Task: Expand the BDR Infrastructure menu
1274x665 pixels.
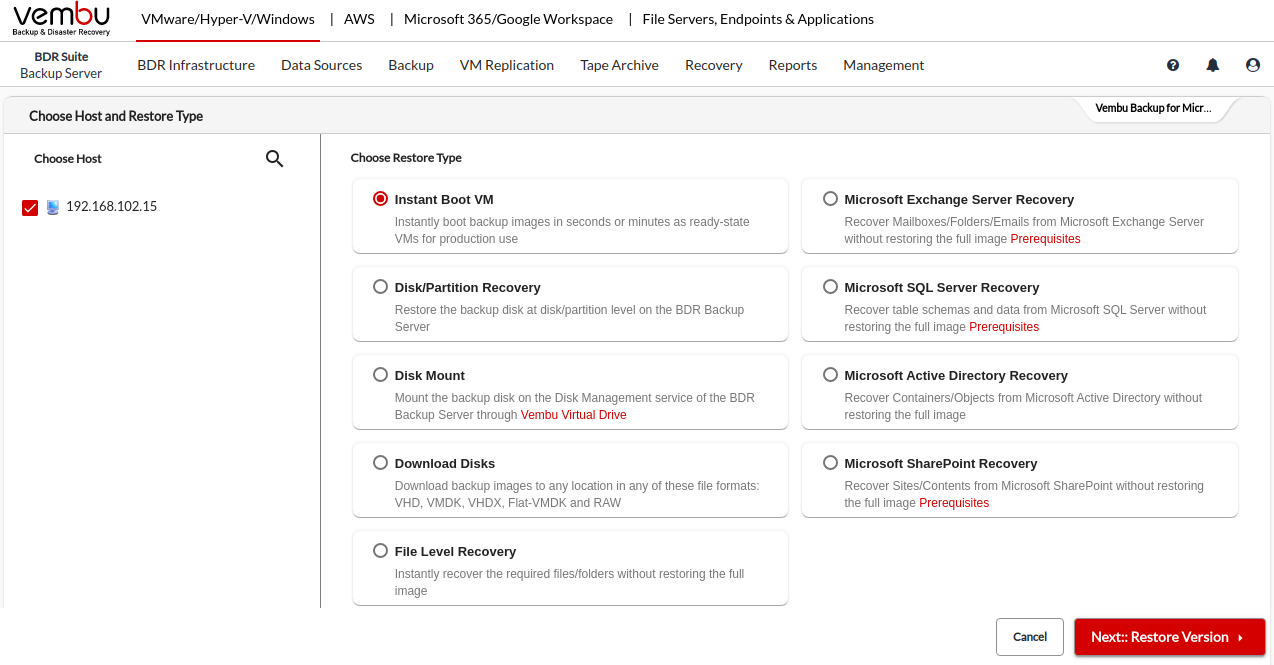Action: (196, 65)
